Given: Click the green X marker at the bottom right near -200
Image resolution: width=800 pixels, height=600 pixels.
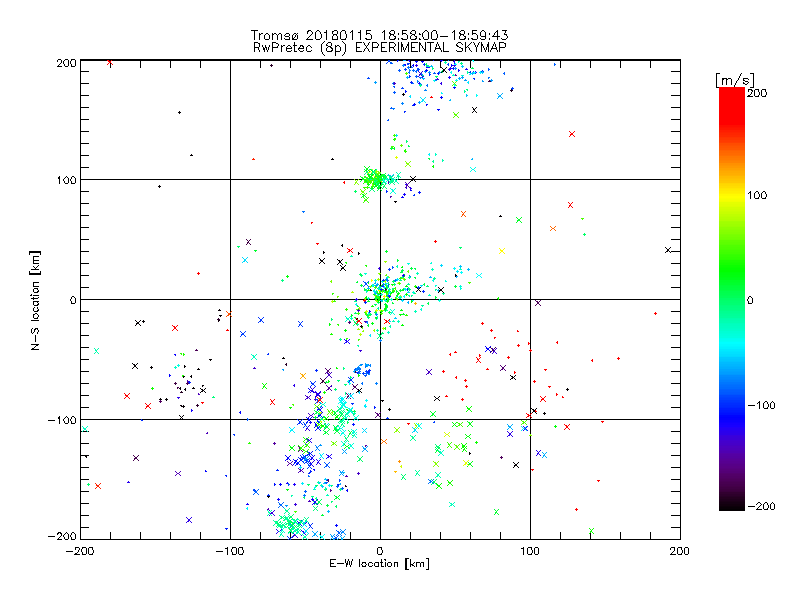Looking at the screenshot, I should [x=591, y=531].
